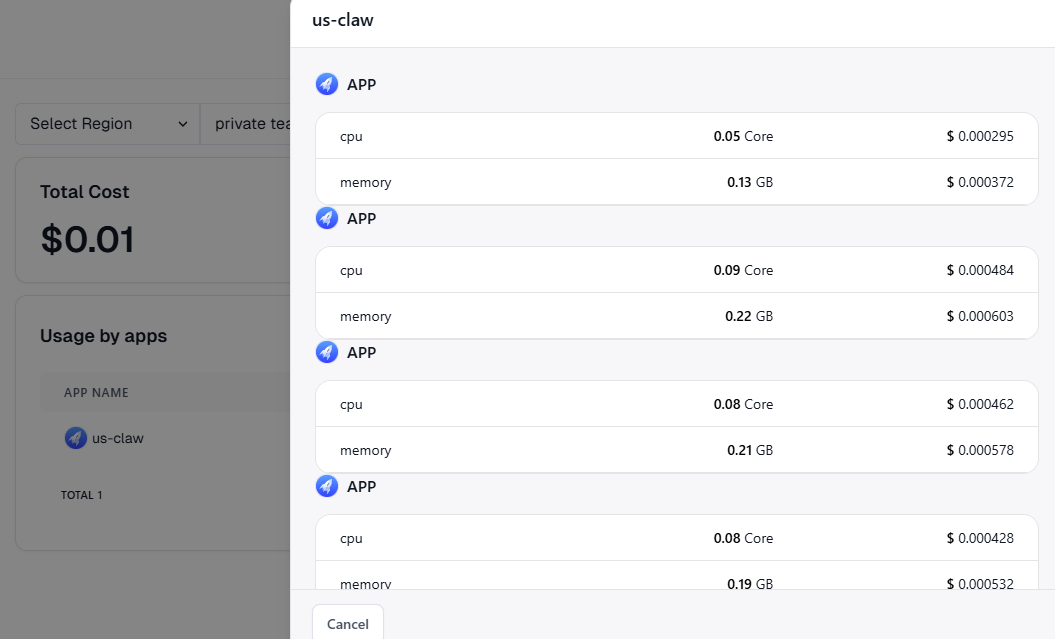The height and width of the screenshot is (639, 1055).
Task: Click the APP rocket icon above the $0.000428 cpu row
Action: (327, 486)
